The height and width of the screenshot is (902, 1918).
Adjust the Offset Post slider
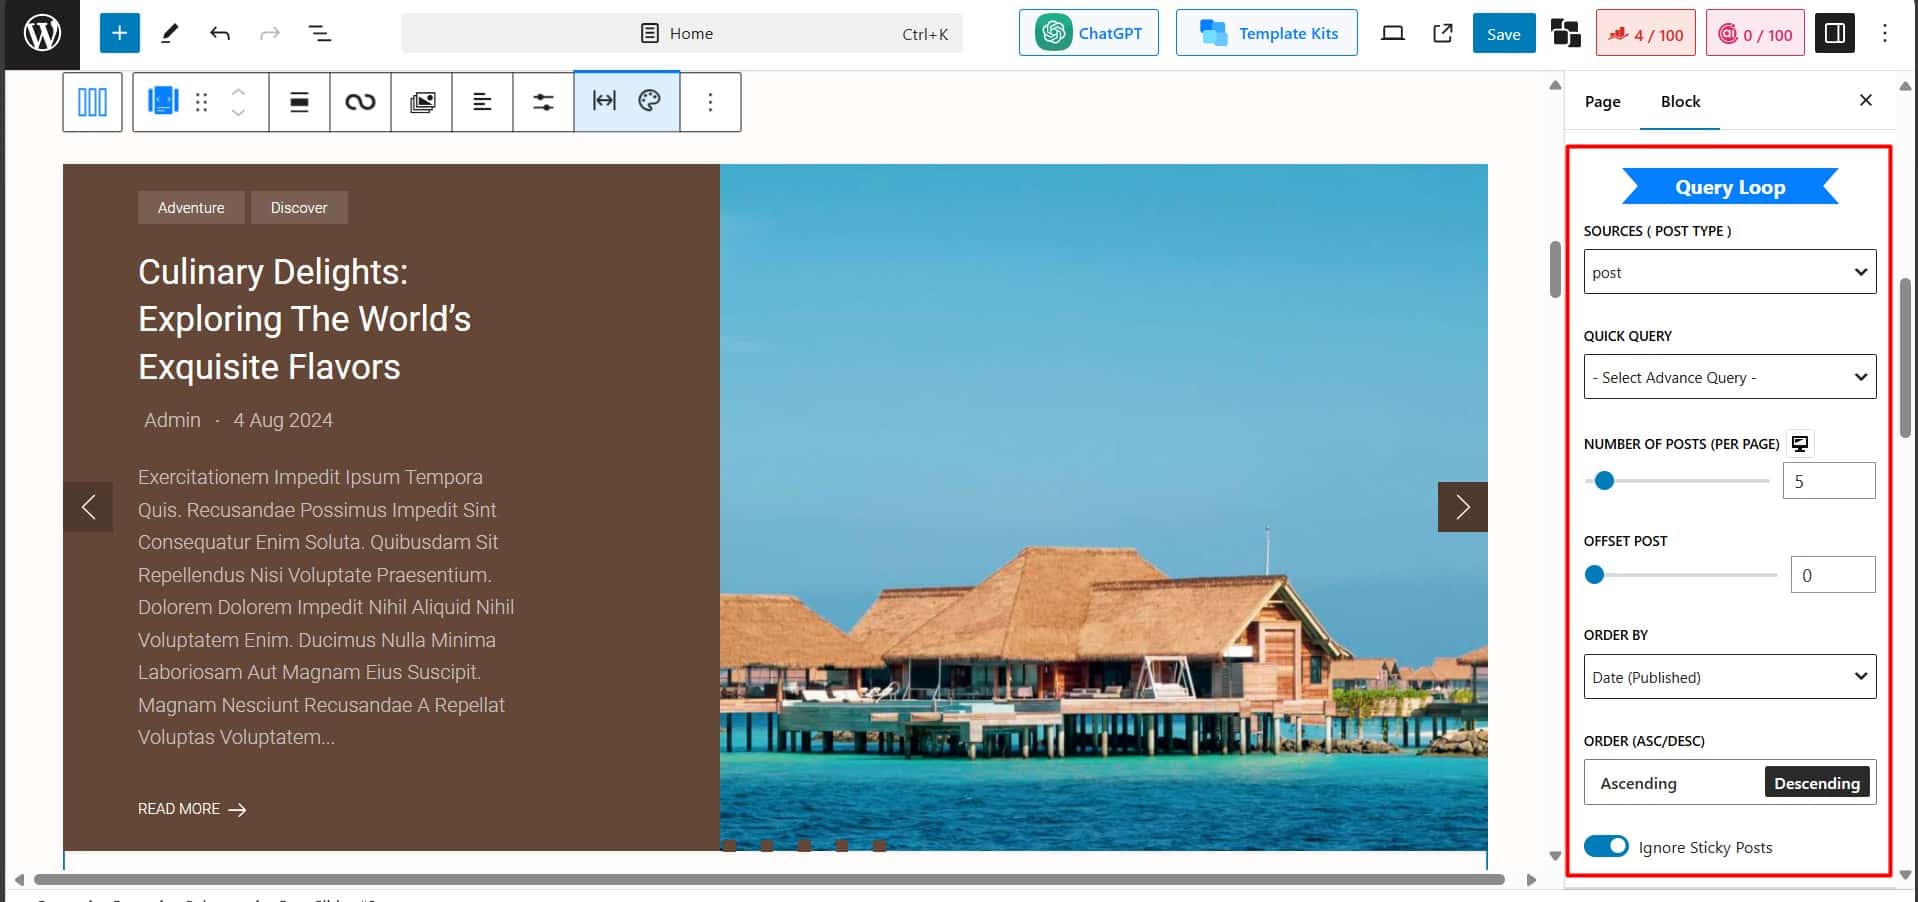click(x=1680, y=575)
